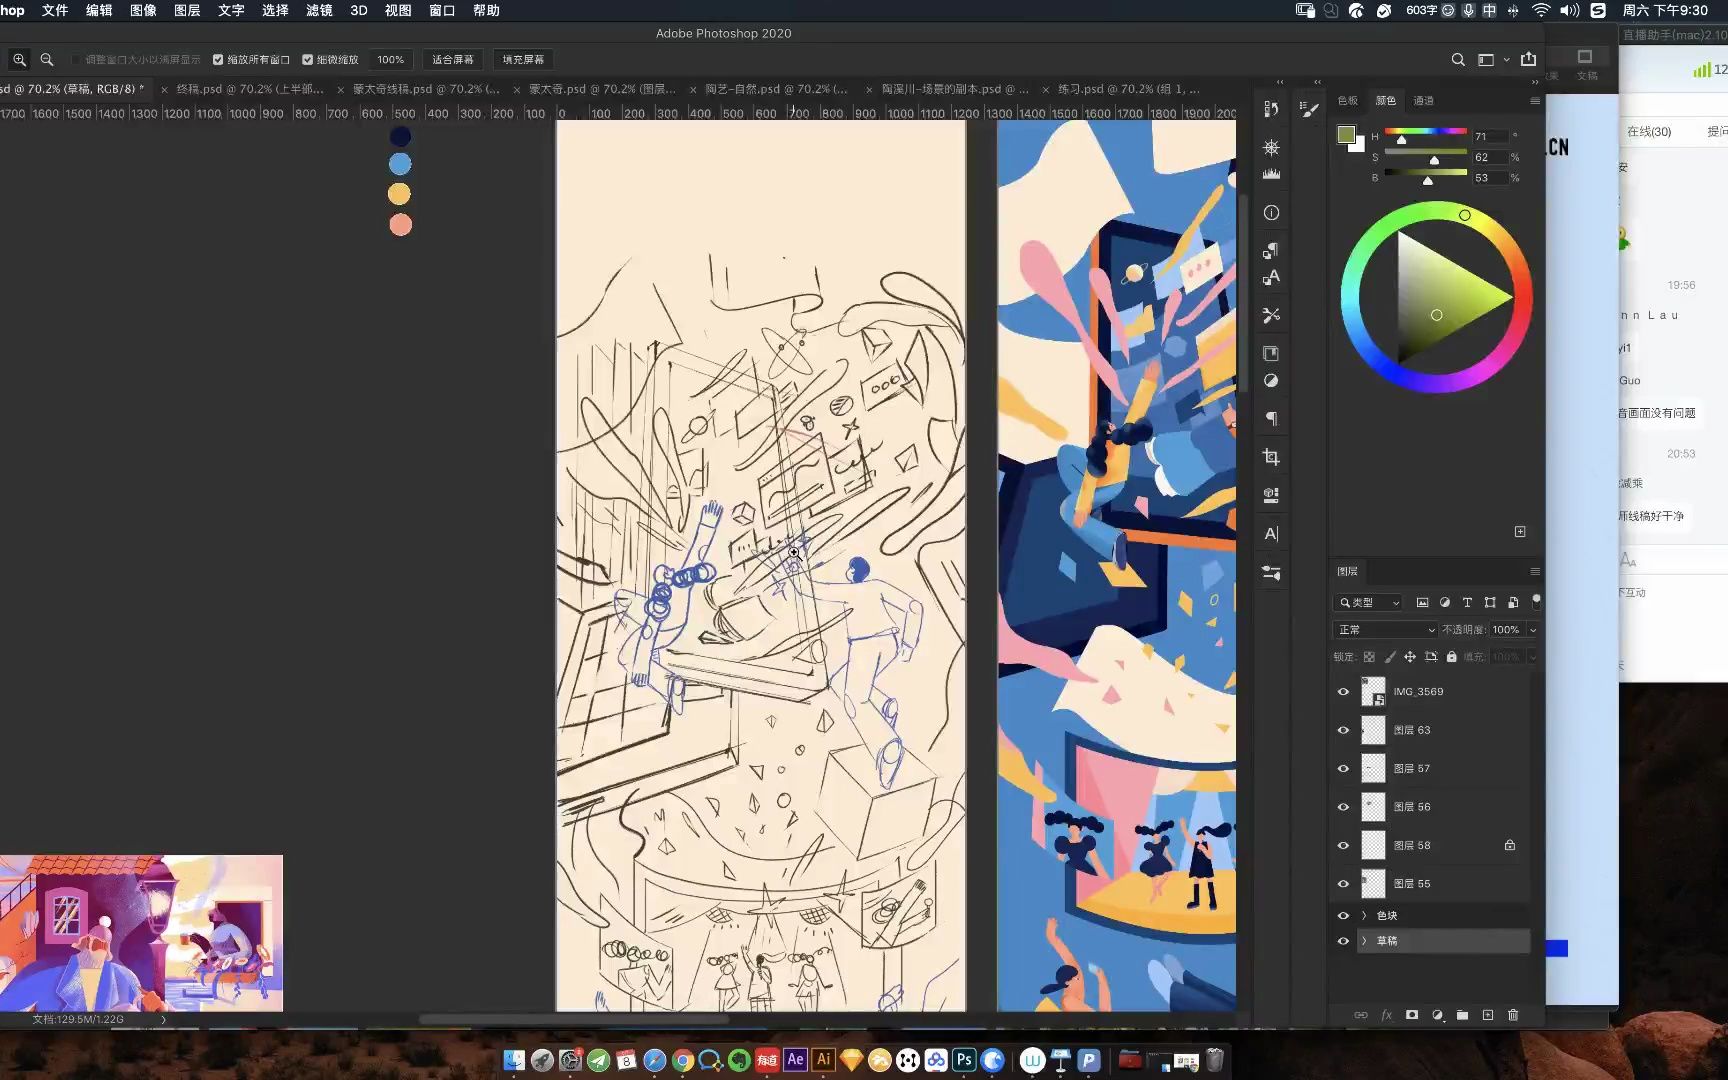Toggle 细微缩放 checkbox
Image resolution: width=1728 pixels, height=1080 pixels.
[x=308, y=60]
